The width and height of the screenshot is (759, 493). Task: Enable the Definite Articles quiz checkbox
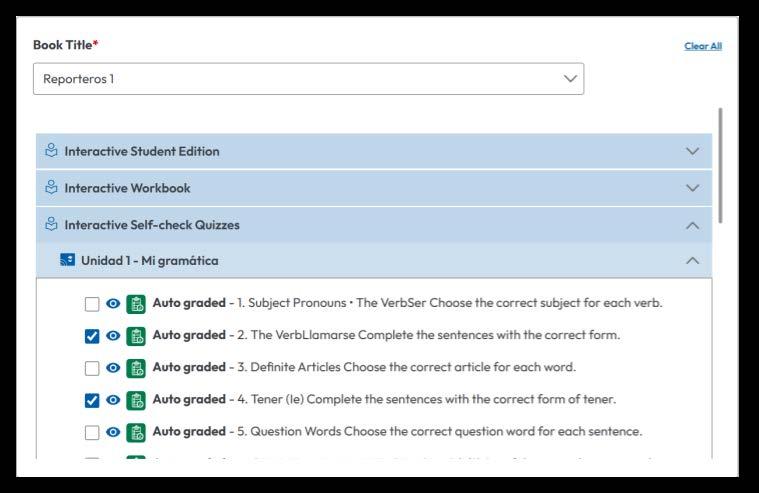[92, 368]
